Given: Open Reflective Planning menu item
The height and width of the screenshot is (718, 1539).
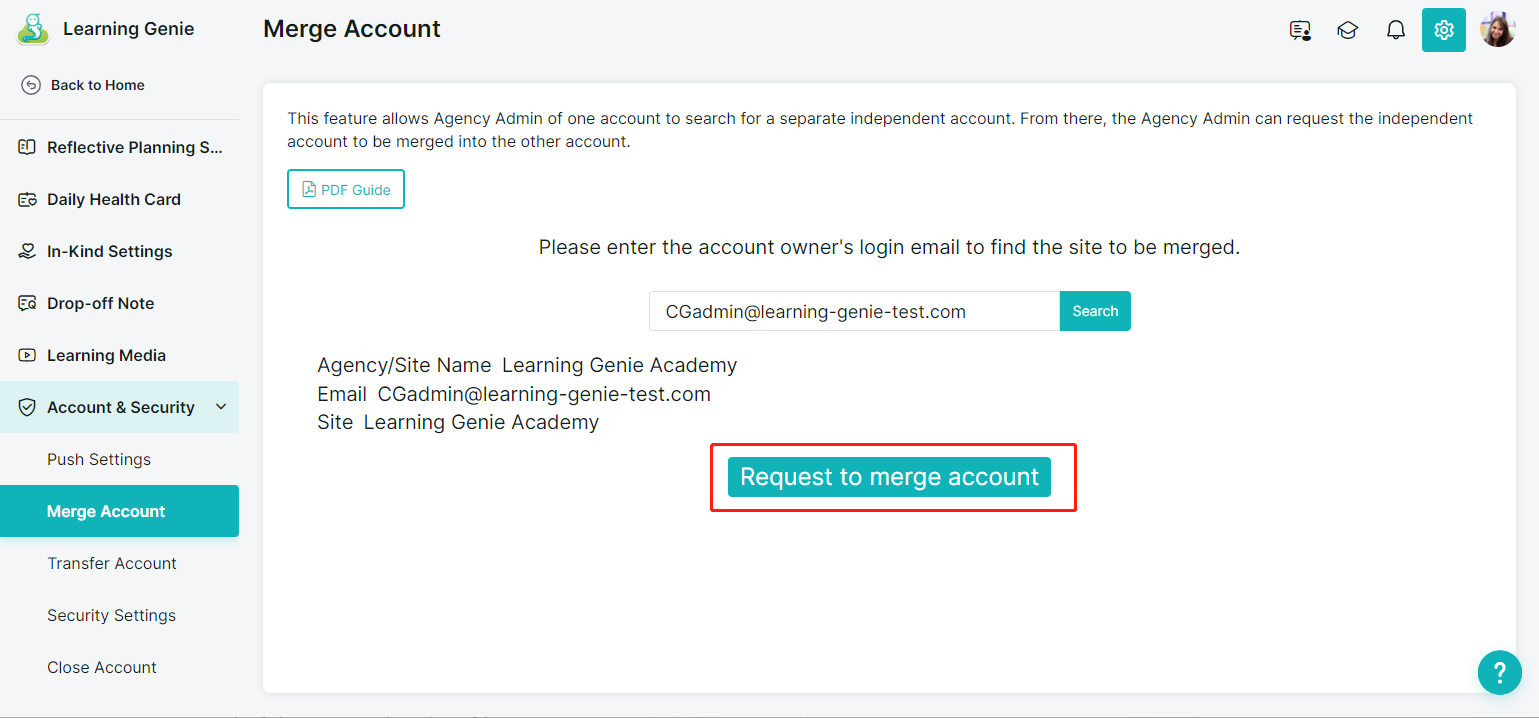Looking at the screenshot, I should pos(120,147).
